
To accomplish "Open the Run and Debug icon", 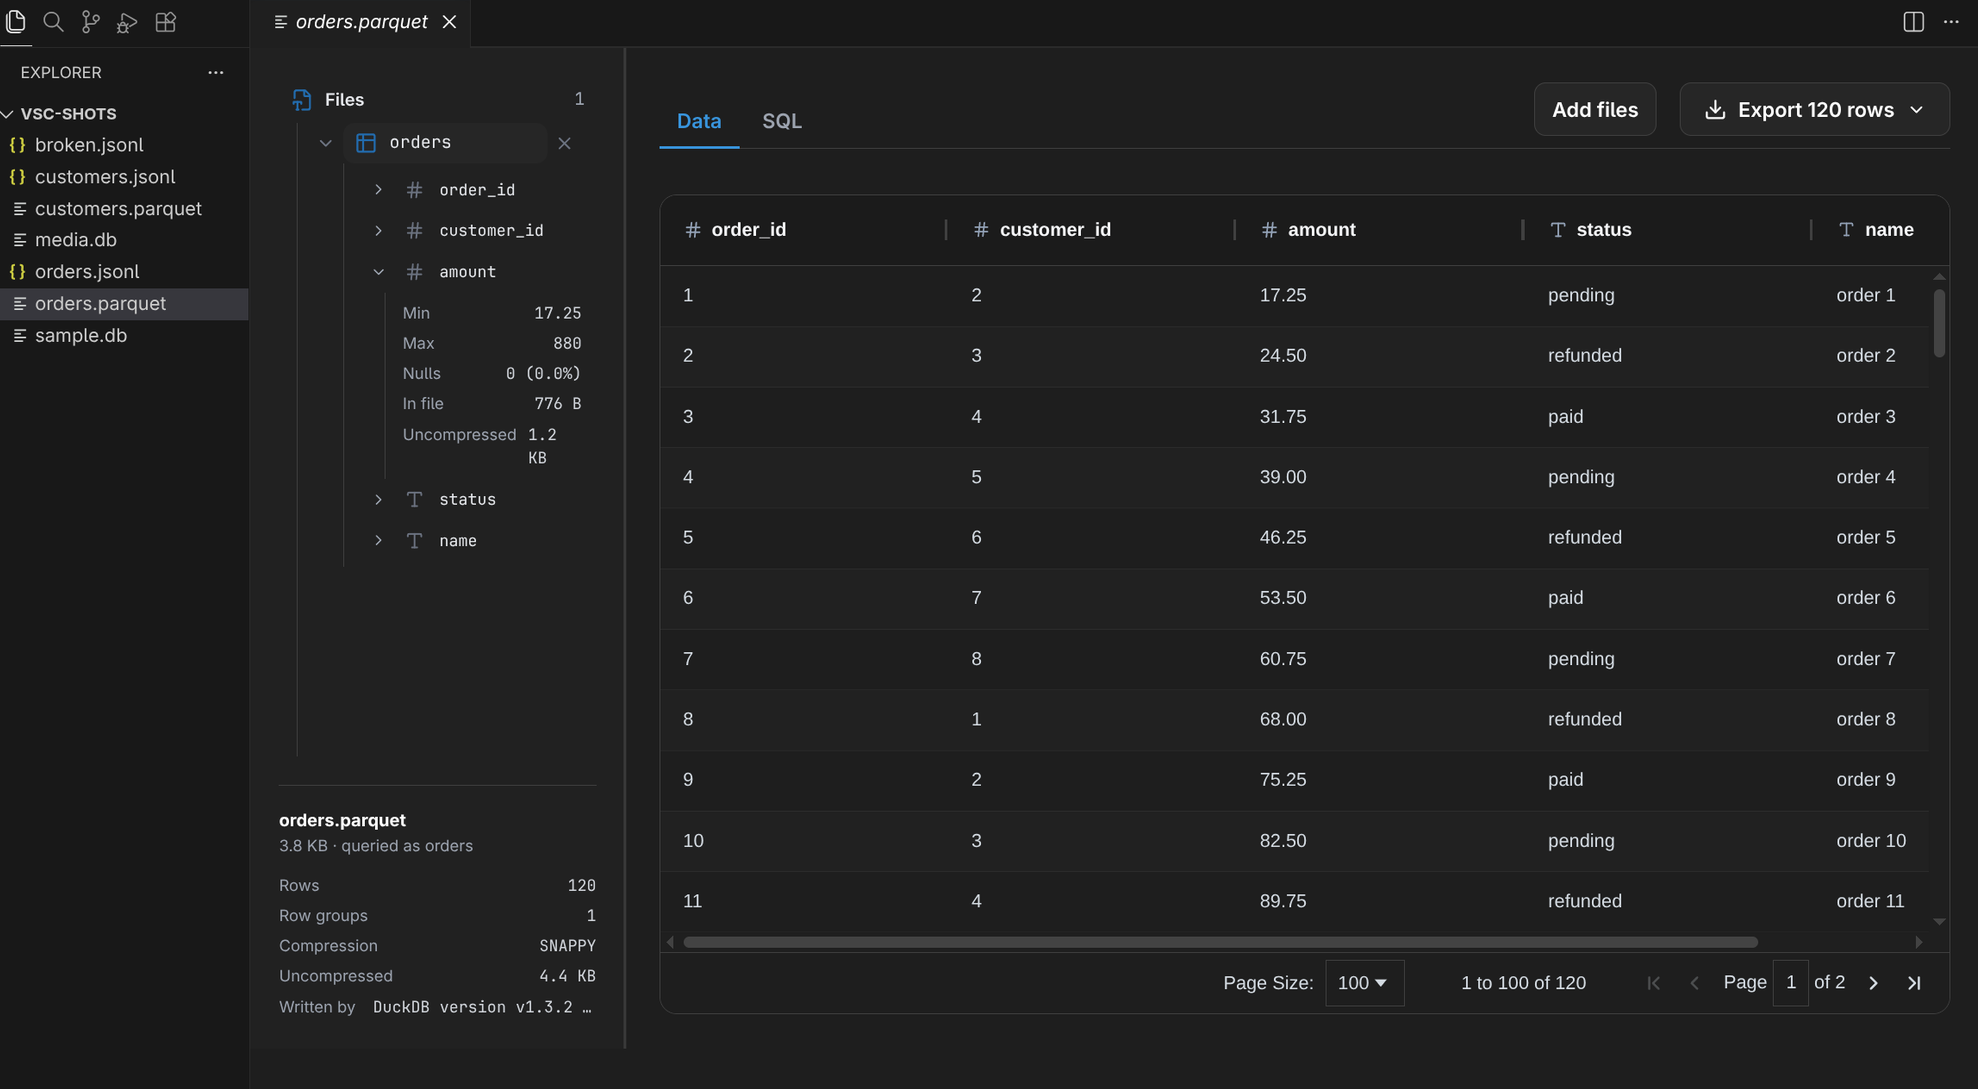I will click(x=127, y=21).
